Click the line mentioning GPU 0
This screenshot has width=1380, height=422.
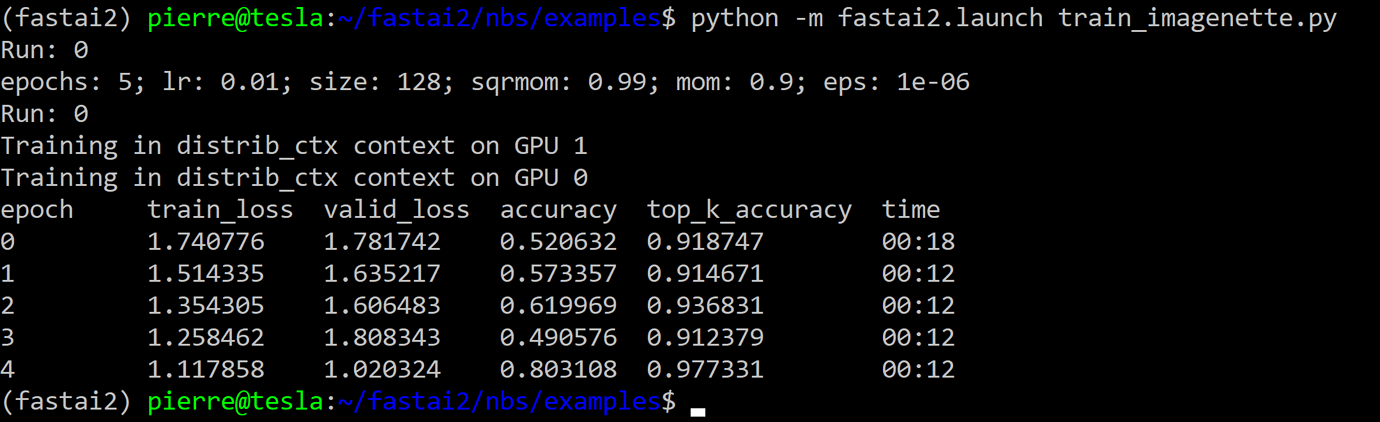pyautogui.click(x=294, y=178)
